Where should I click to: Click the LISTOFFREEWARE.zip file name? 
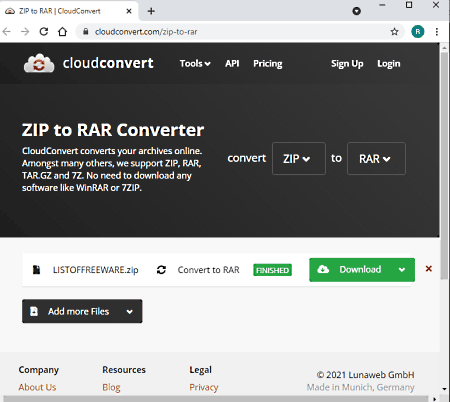[96, 270]
